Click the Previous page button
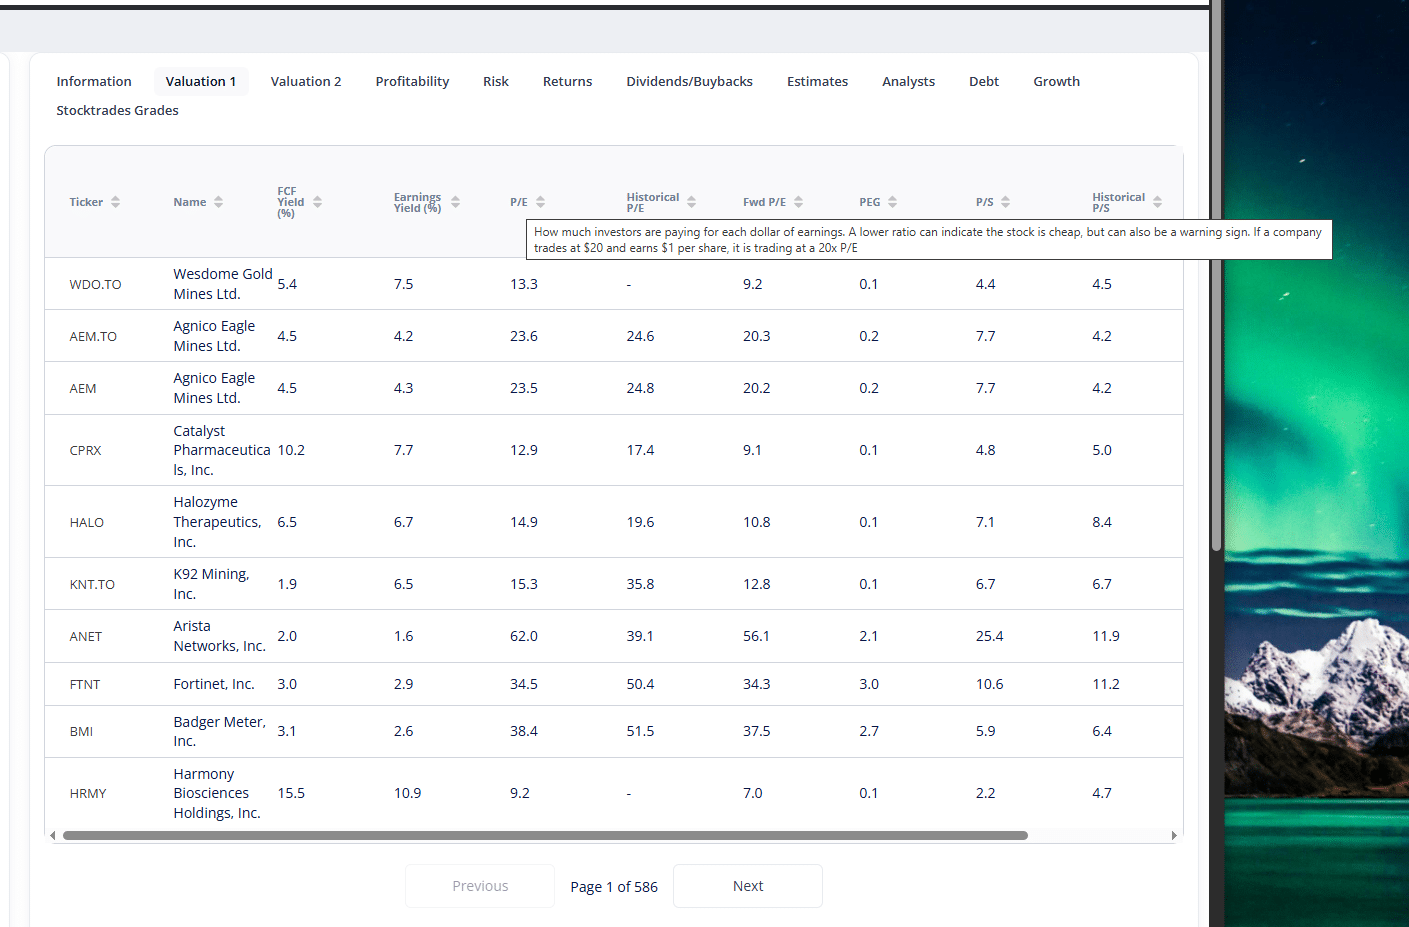The width and height of the screenshot is (1409, 927). tap(480, 886)
